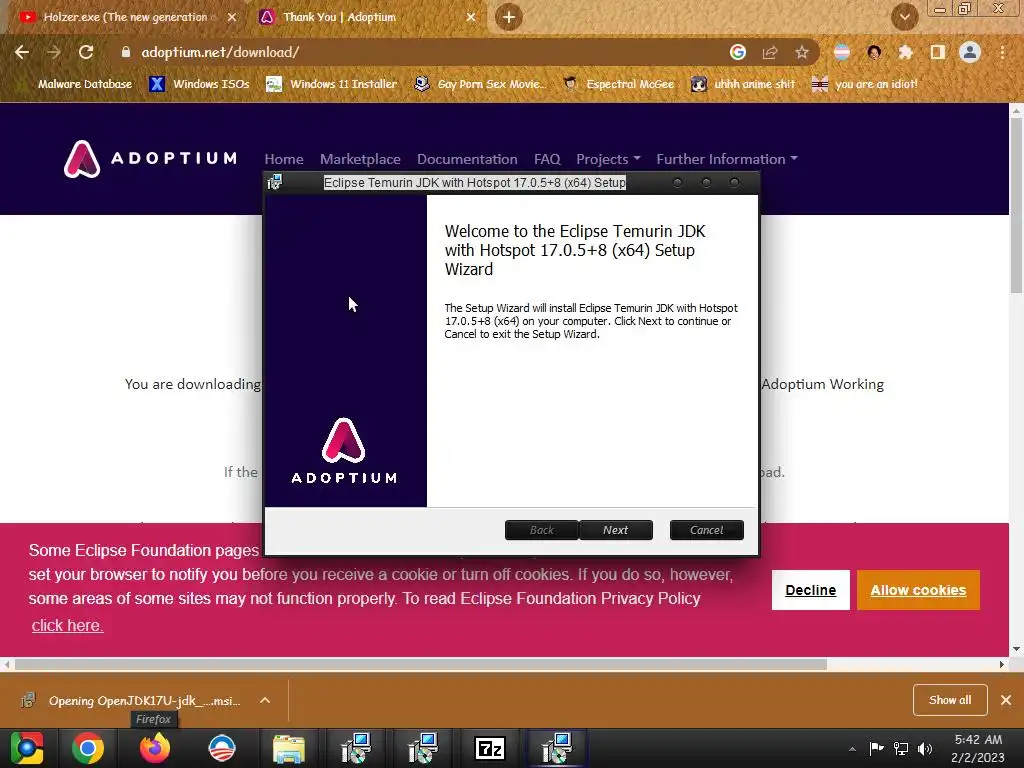The image size is (1024, 768).
Task: Follow the 'click here.' privacy link
Action: 67,625
